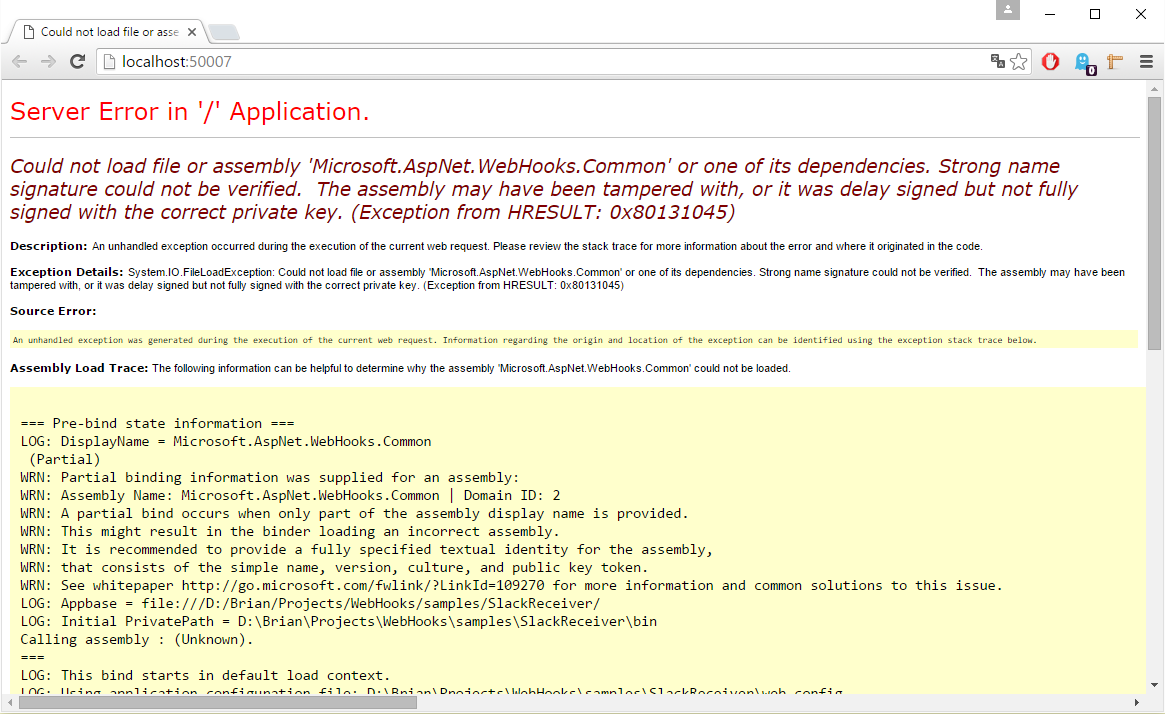Maximize the browser window
Viewport: 1165px width, 714px height.
pyautogui.click(x=1095, y=14)
